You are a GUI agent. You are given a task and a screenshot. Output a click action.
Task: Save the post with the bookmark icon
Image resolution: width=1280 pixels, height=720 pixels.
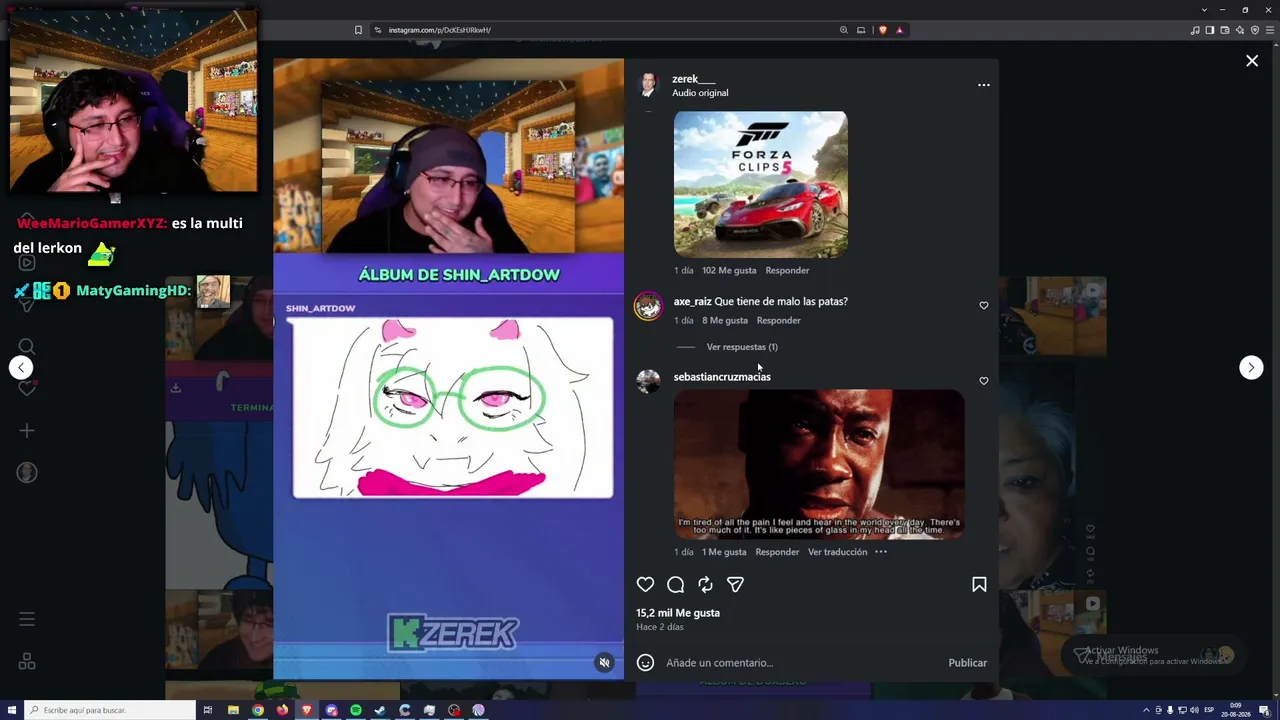979,585
